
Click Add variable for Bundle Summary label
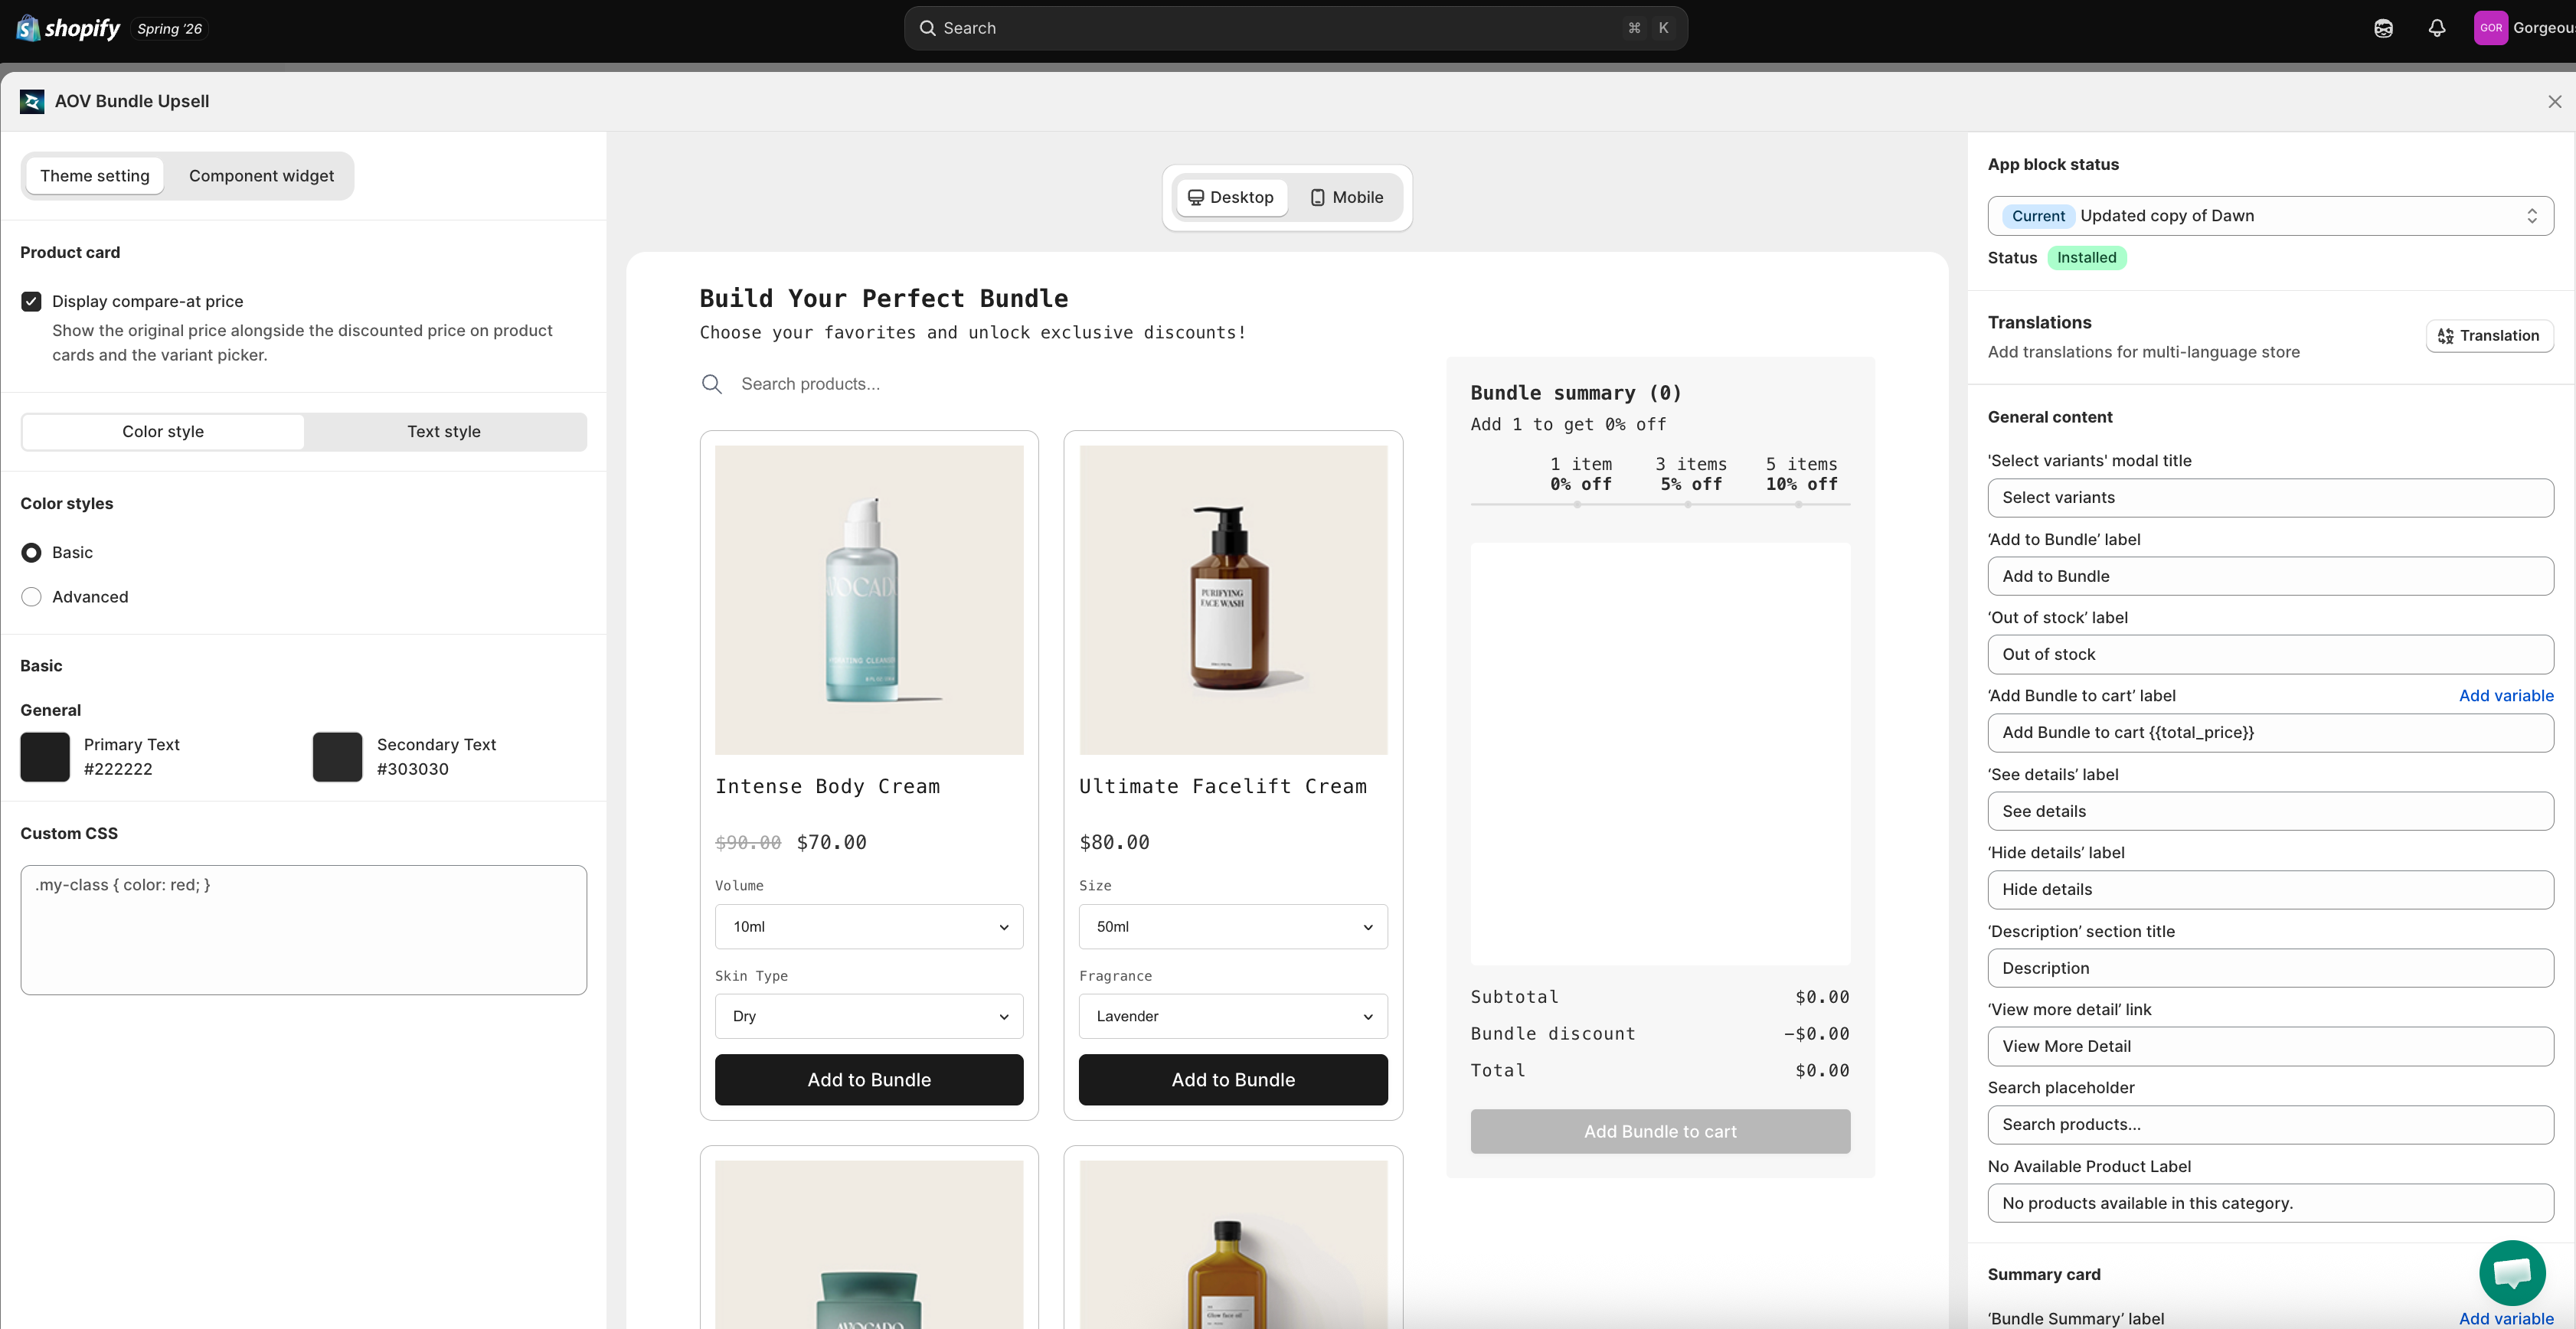coord(2506,1318)
